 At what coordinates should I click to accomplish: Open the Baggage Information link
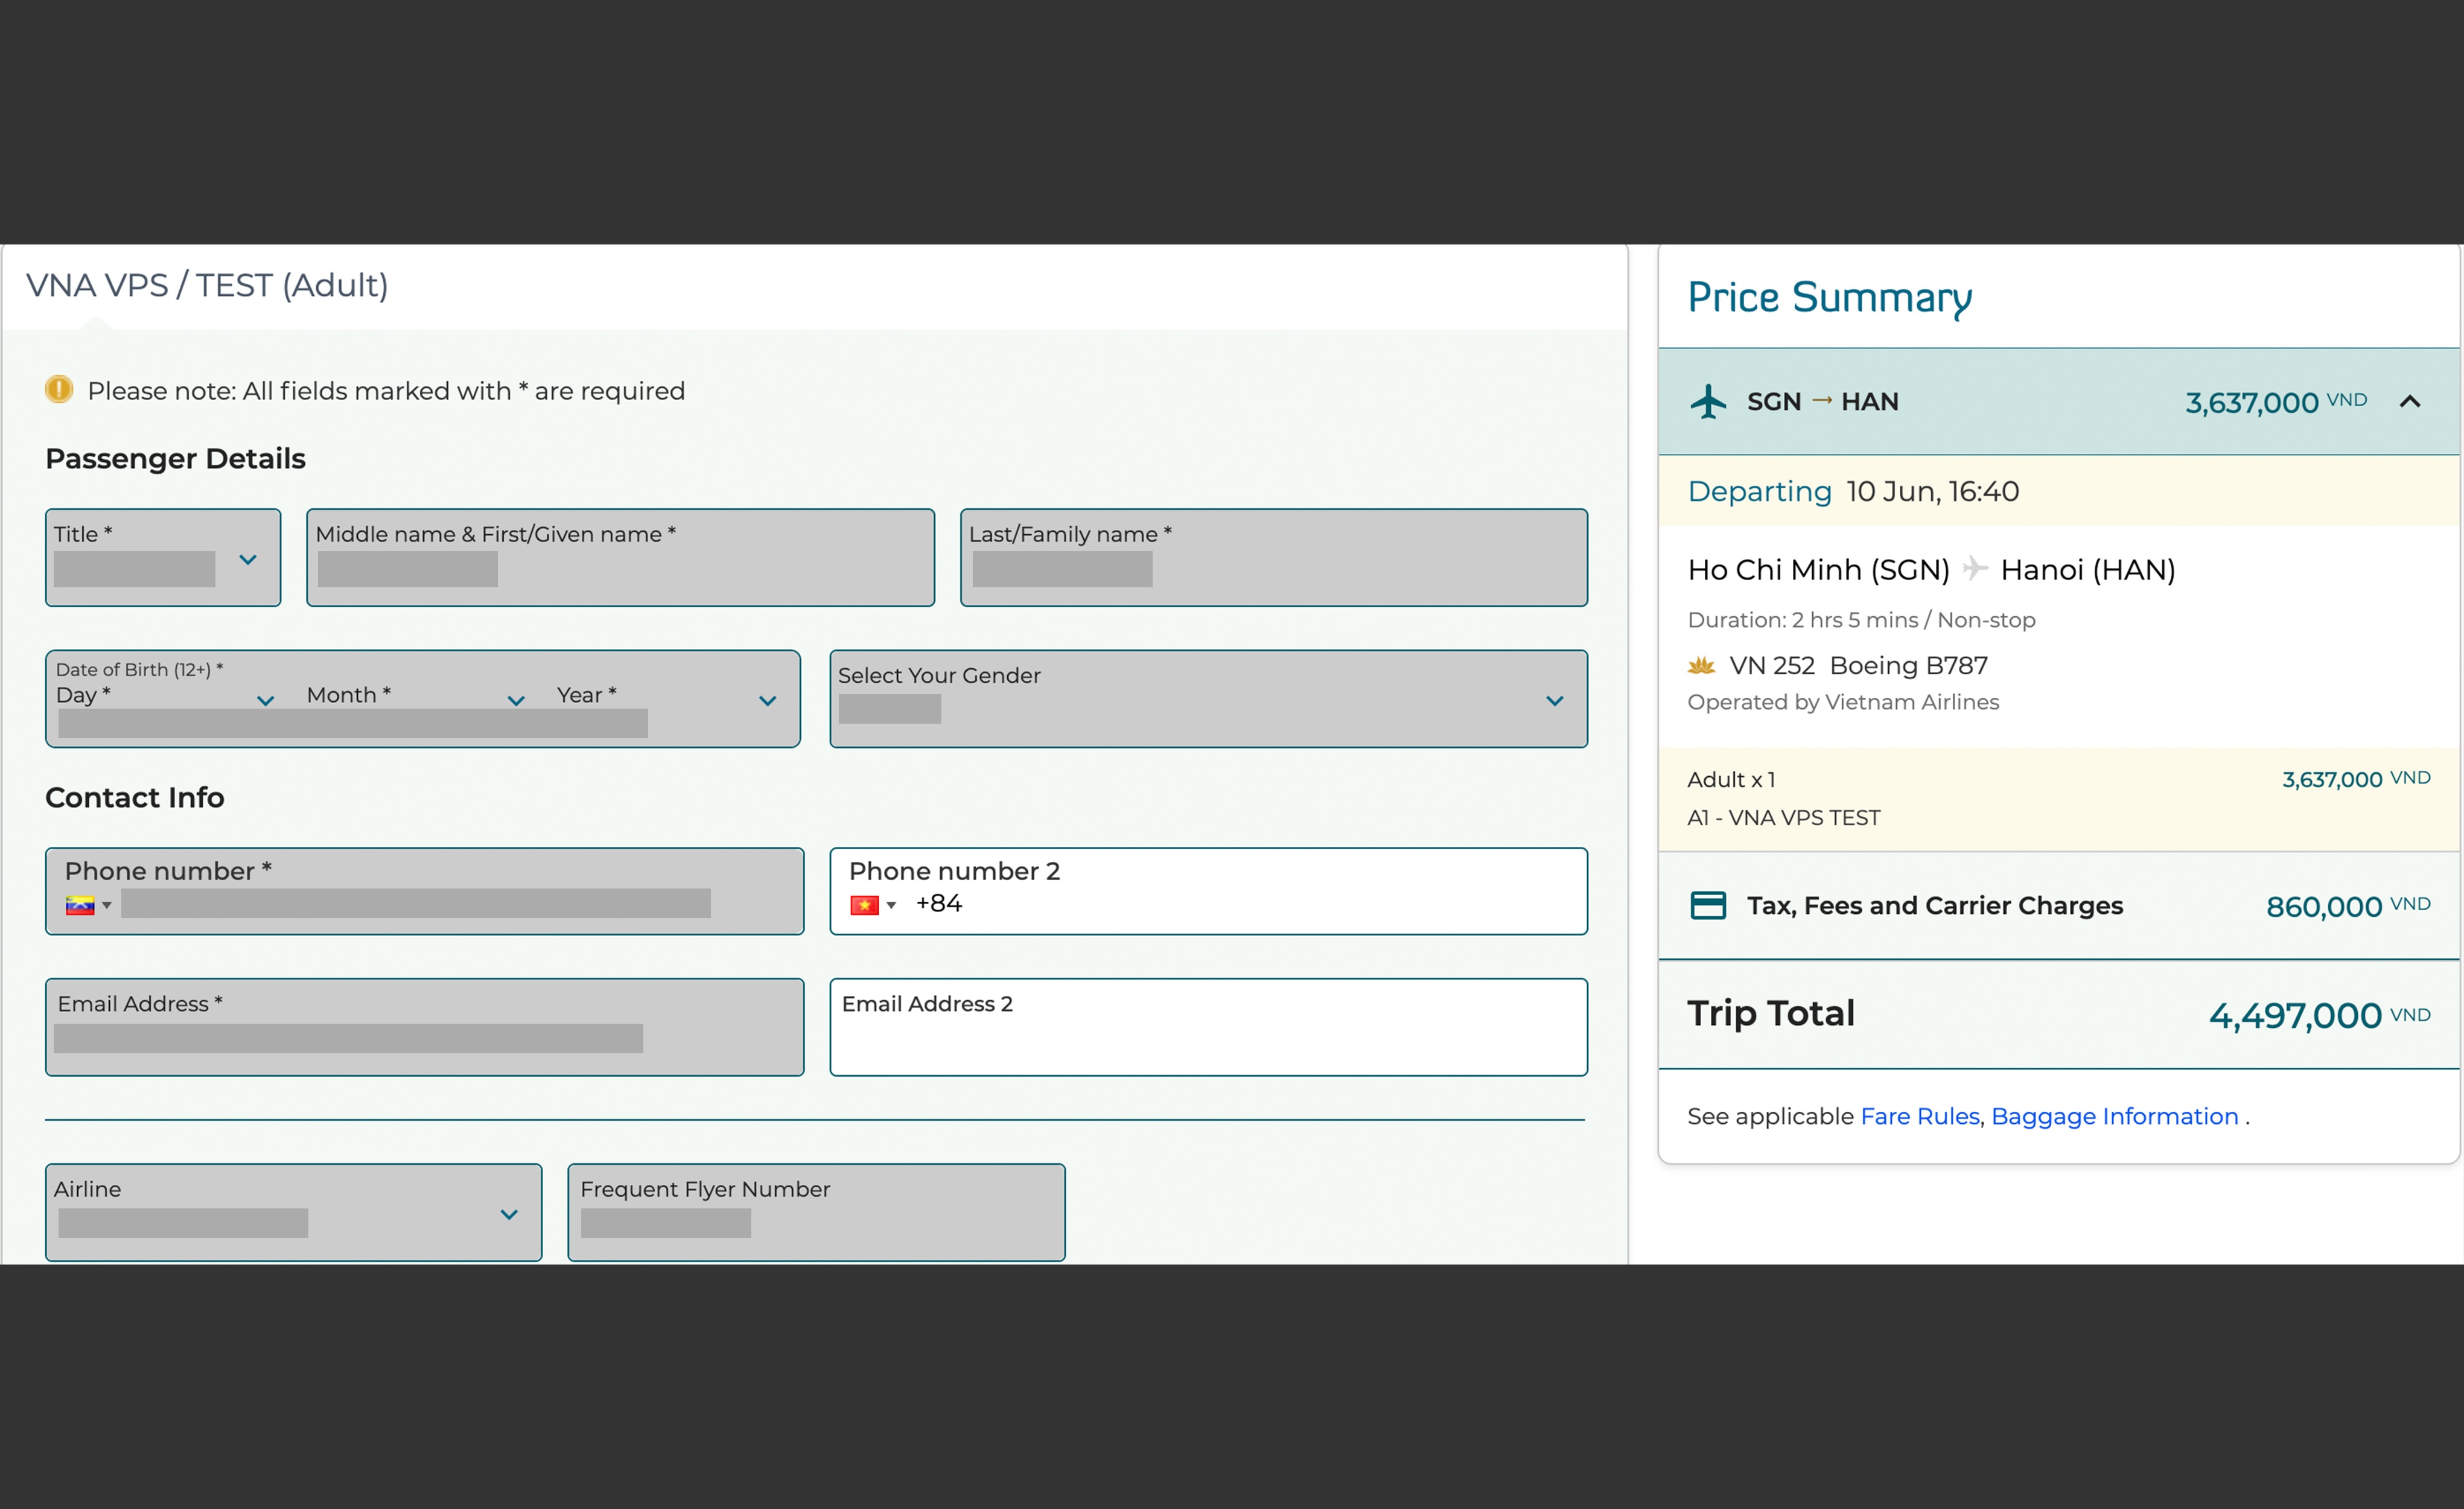pyautogui.click(x=2114, y=1116)
